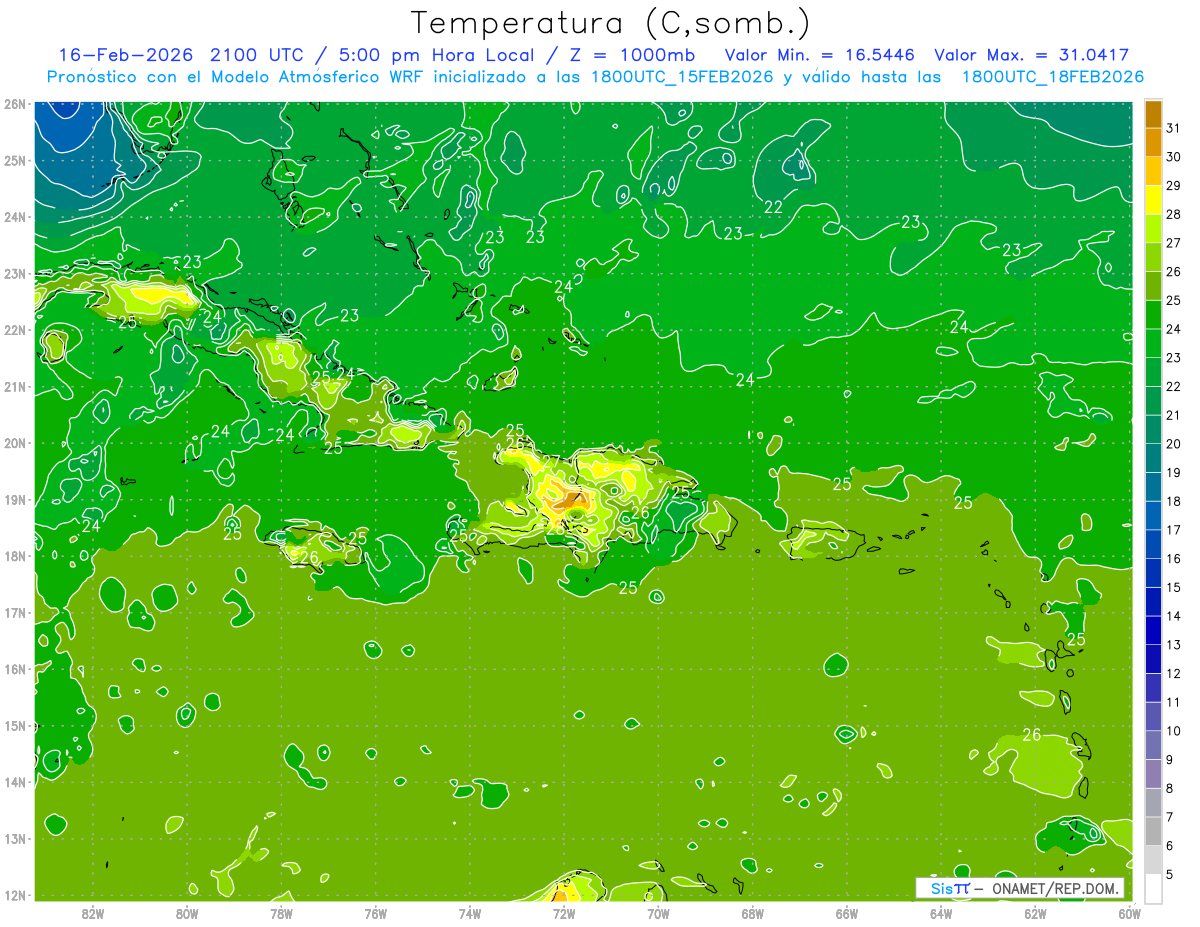Screen dimensions: 1200x927
Task: Click the 12N latitude label
Action: coord(14,895)
